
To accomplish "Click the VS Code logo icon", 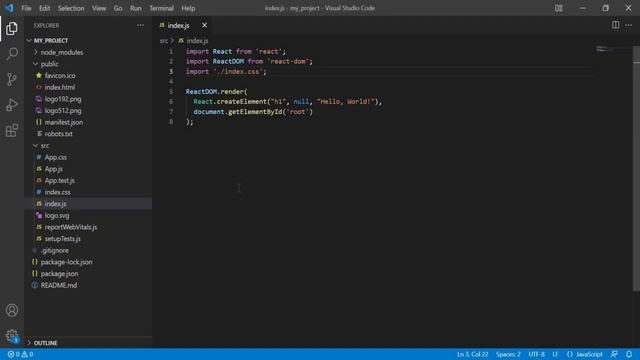I will coord(9,8).
